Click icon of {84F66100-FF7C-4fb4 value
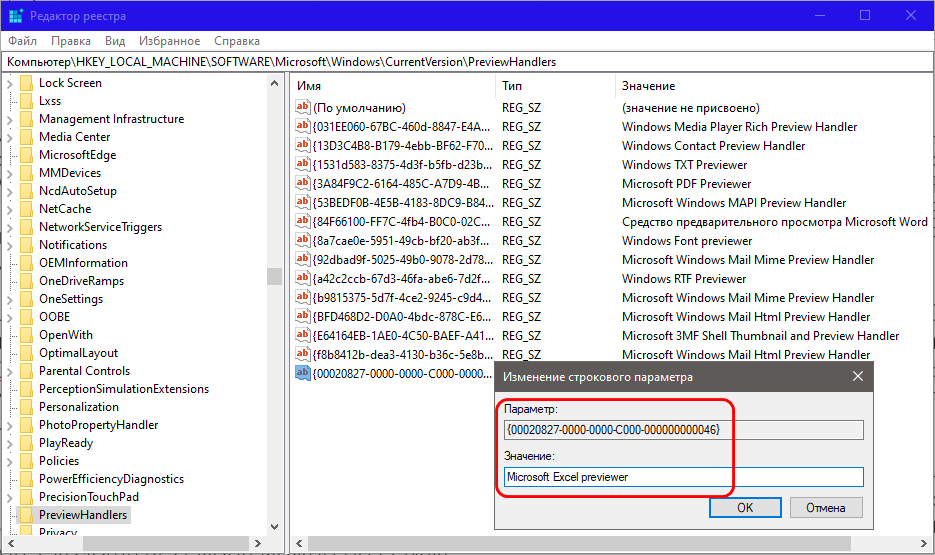The image size is (935, 555). point(303,222)
